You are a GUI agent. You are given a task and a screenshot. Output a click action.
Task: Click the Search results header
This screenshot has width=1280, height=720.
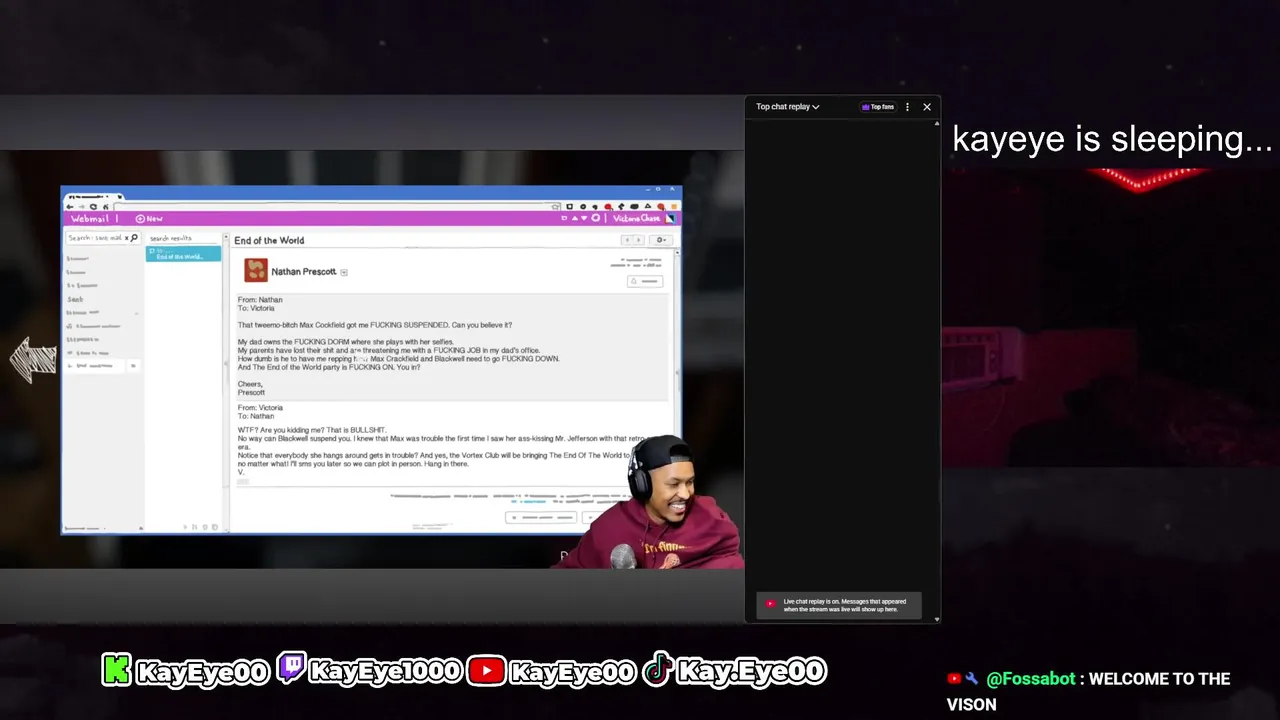170,238
